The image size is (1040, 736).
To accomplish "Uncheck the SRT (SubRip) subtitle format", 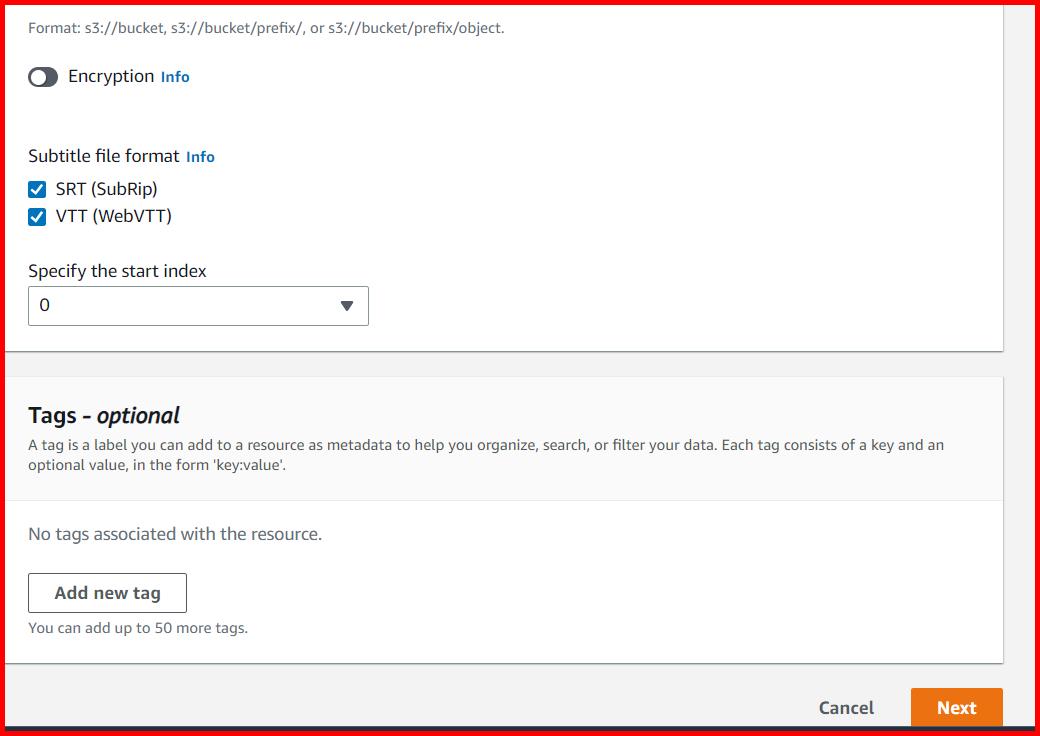I will point(37,189).
